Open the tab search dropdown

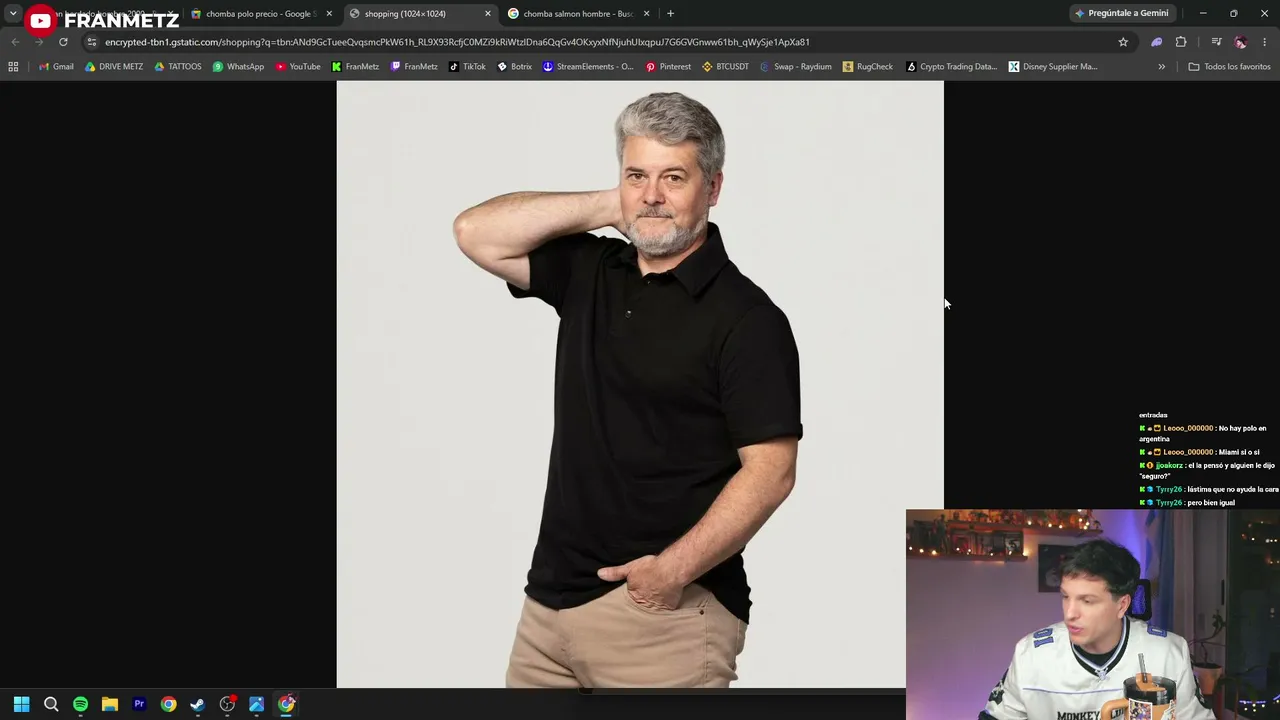coord(13,13)
